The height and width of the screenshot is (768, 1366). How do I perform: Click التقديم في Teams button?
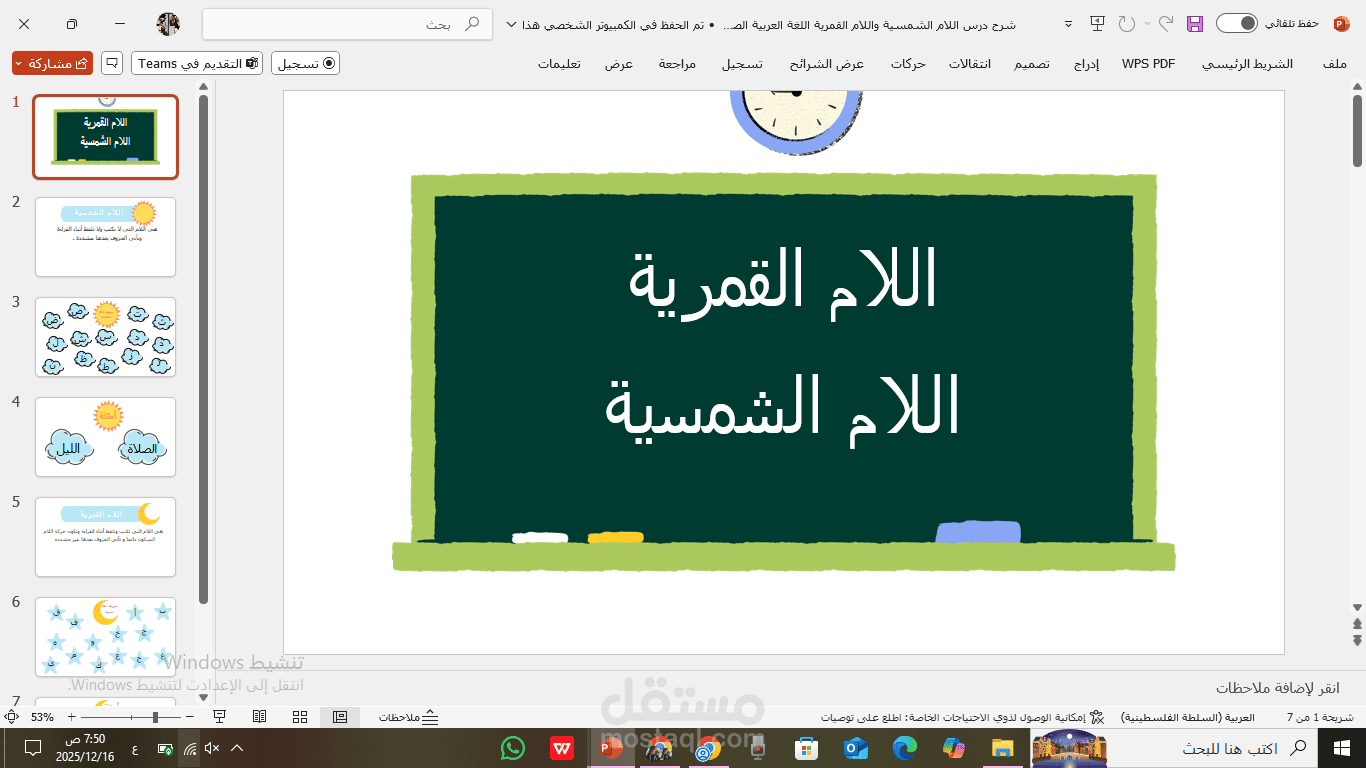pyautogui.click(x=197, y=63)
